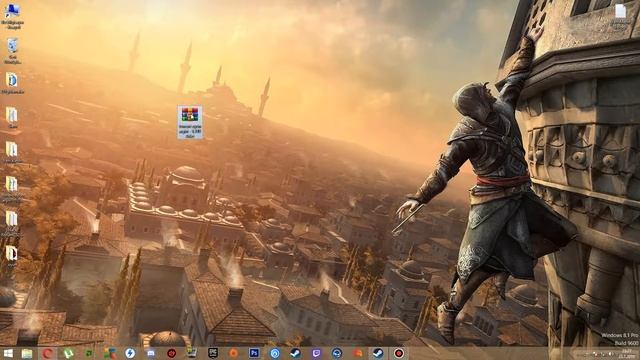Select the highlighted Steam icon beside the record icon
640x360 pixels.
pyautogui.click(x=378, y=353)
